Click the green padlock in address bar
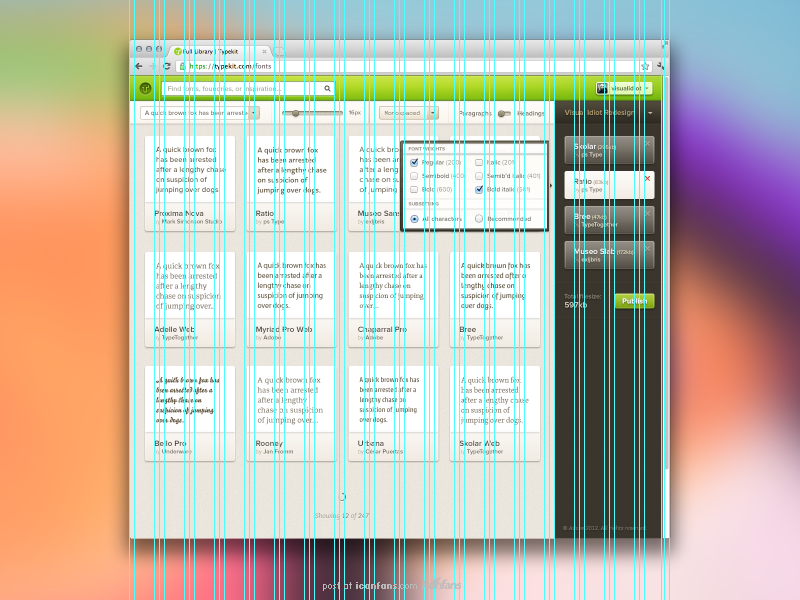Screen dimensions: 800x600 (182, 66)
